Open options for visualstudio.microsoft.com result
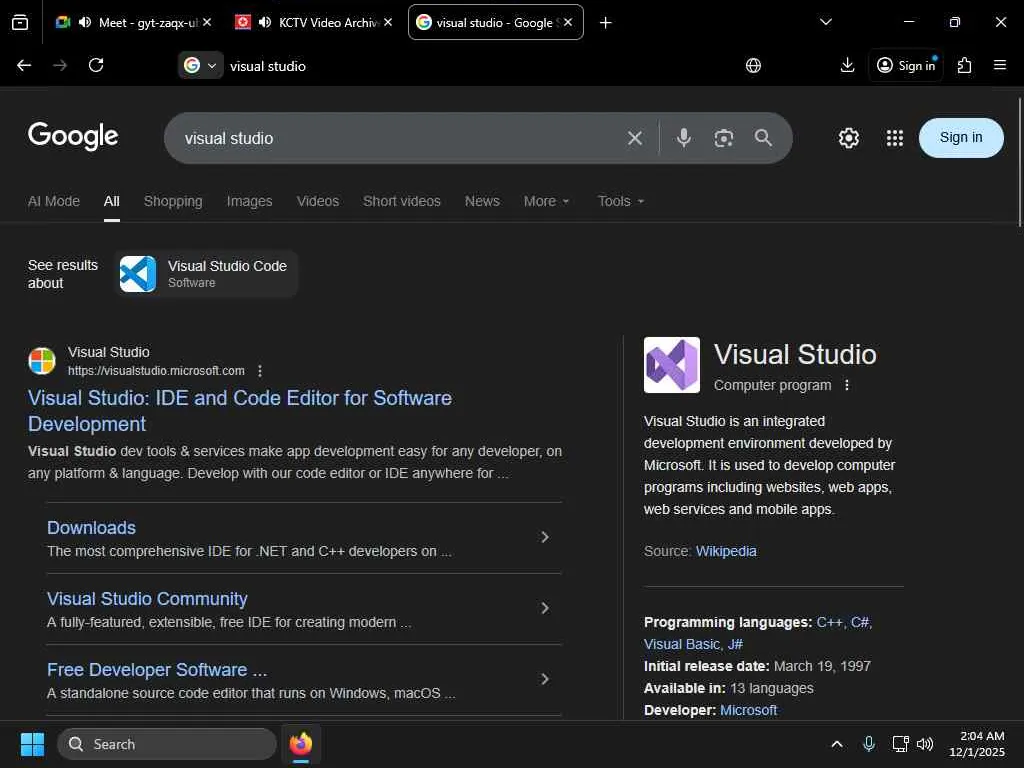1024x768 pixels. 260,371
